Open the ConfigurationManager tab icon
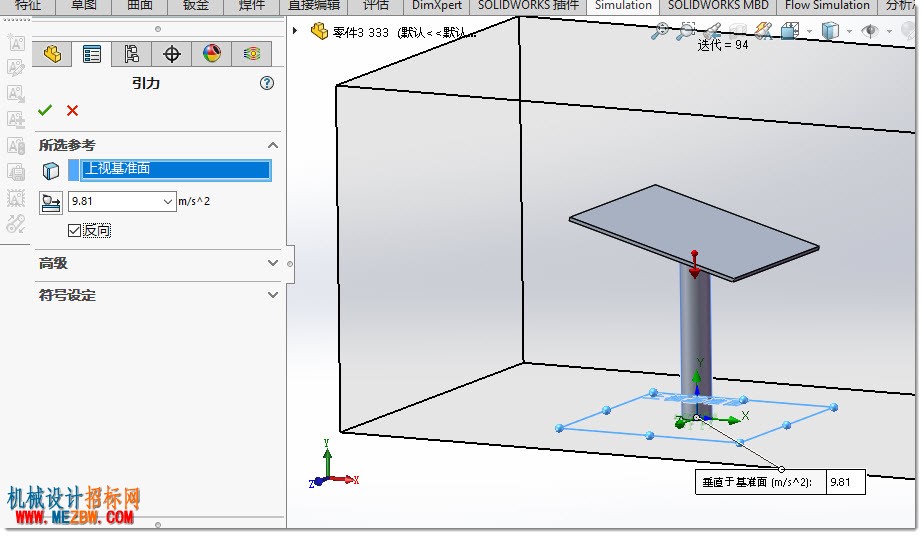This screenshot has height=536, width=923. point(132,54)
